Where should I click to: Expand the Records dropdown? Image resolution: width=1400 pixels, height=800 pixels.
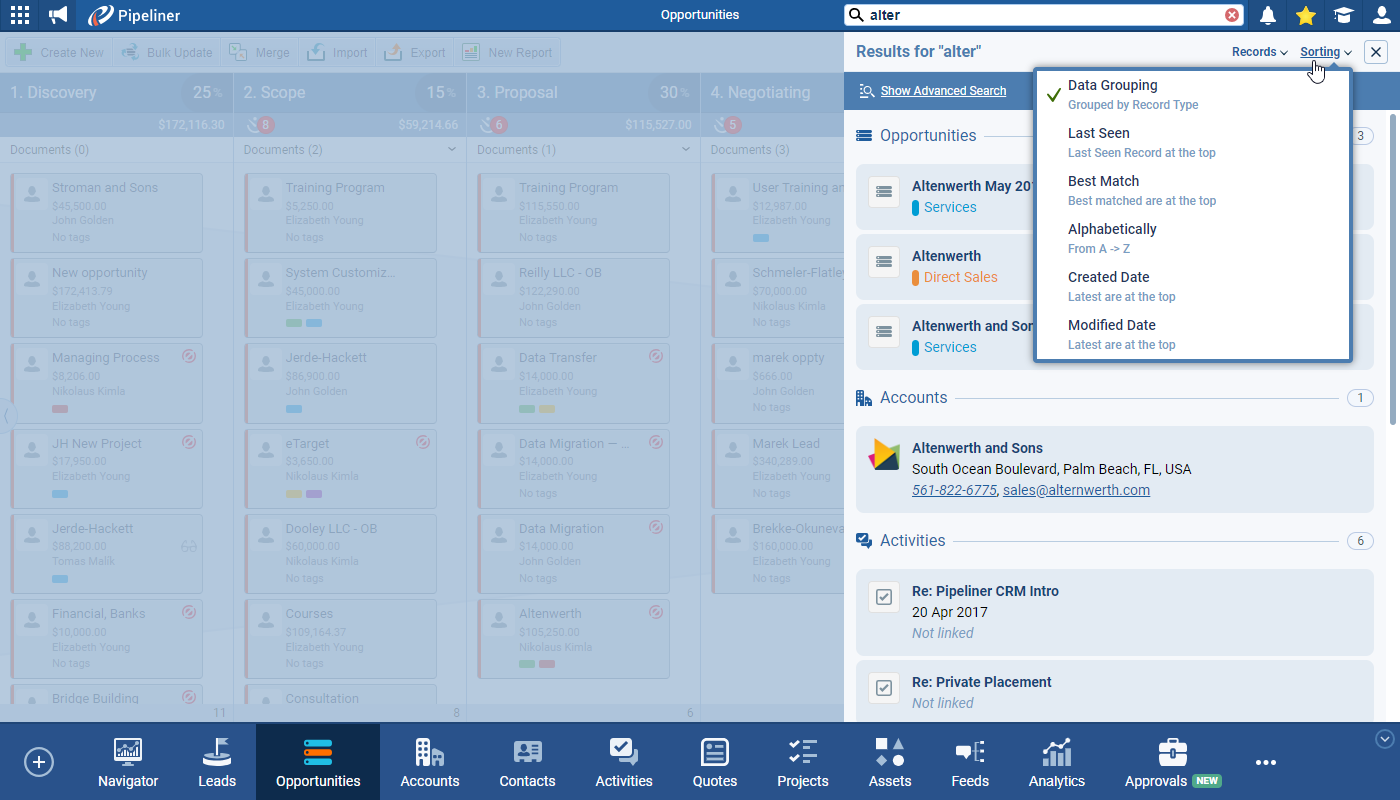click(1259, 52)
